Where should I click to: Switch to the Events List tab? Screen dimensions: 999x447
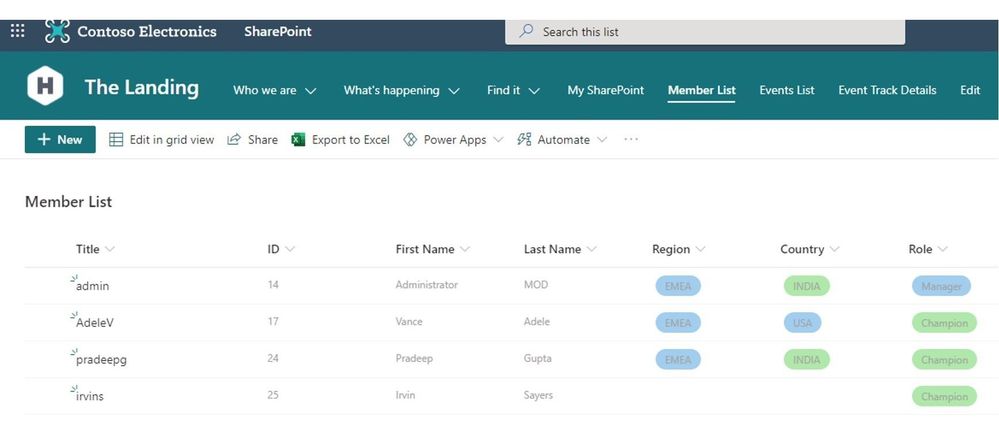pyautogui.click(x=786, y=90)
